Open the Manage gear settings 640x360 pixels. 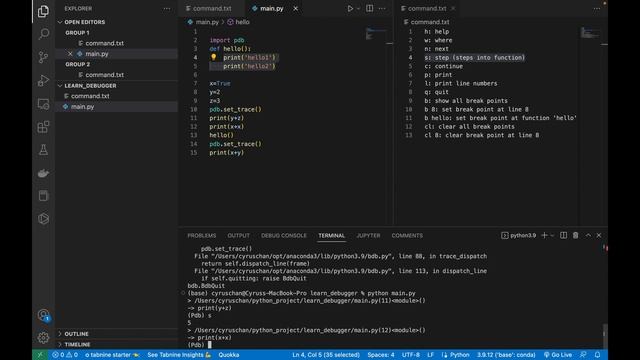[43, 338]
